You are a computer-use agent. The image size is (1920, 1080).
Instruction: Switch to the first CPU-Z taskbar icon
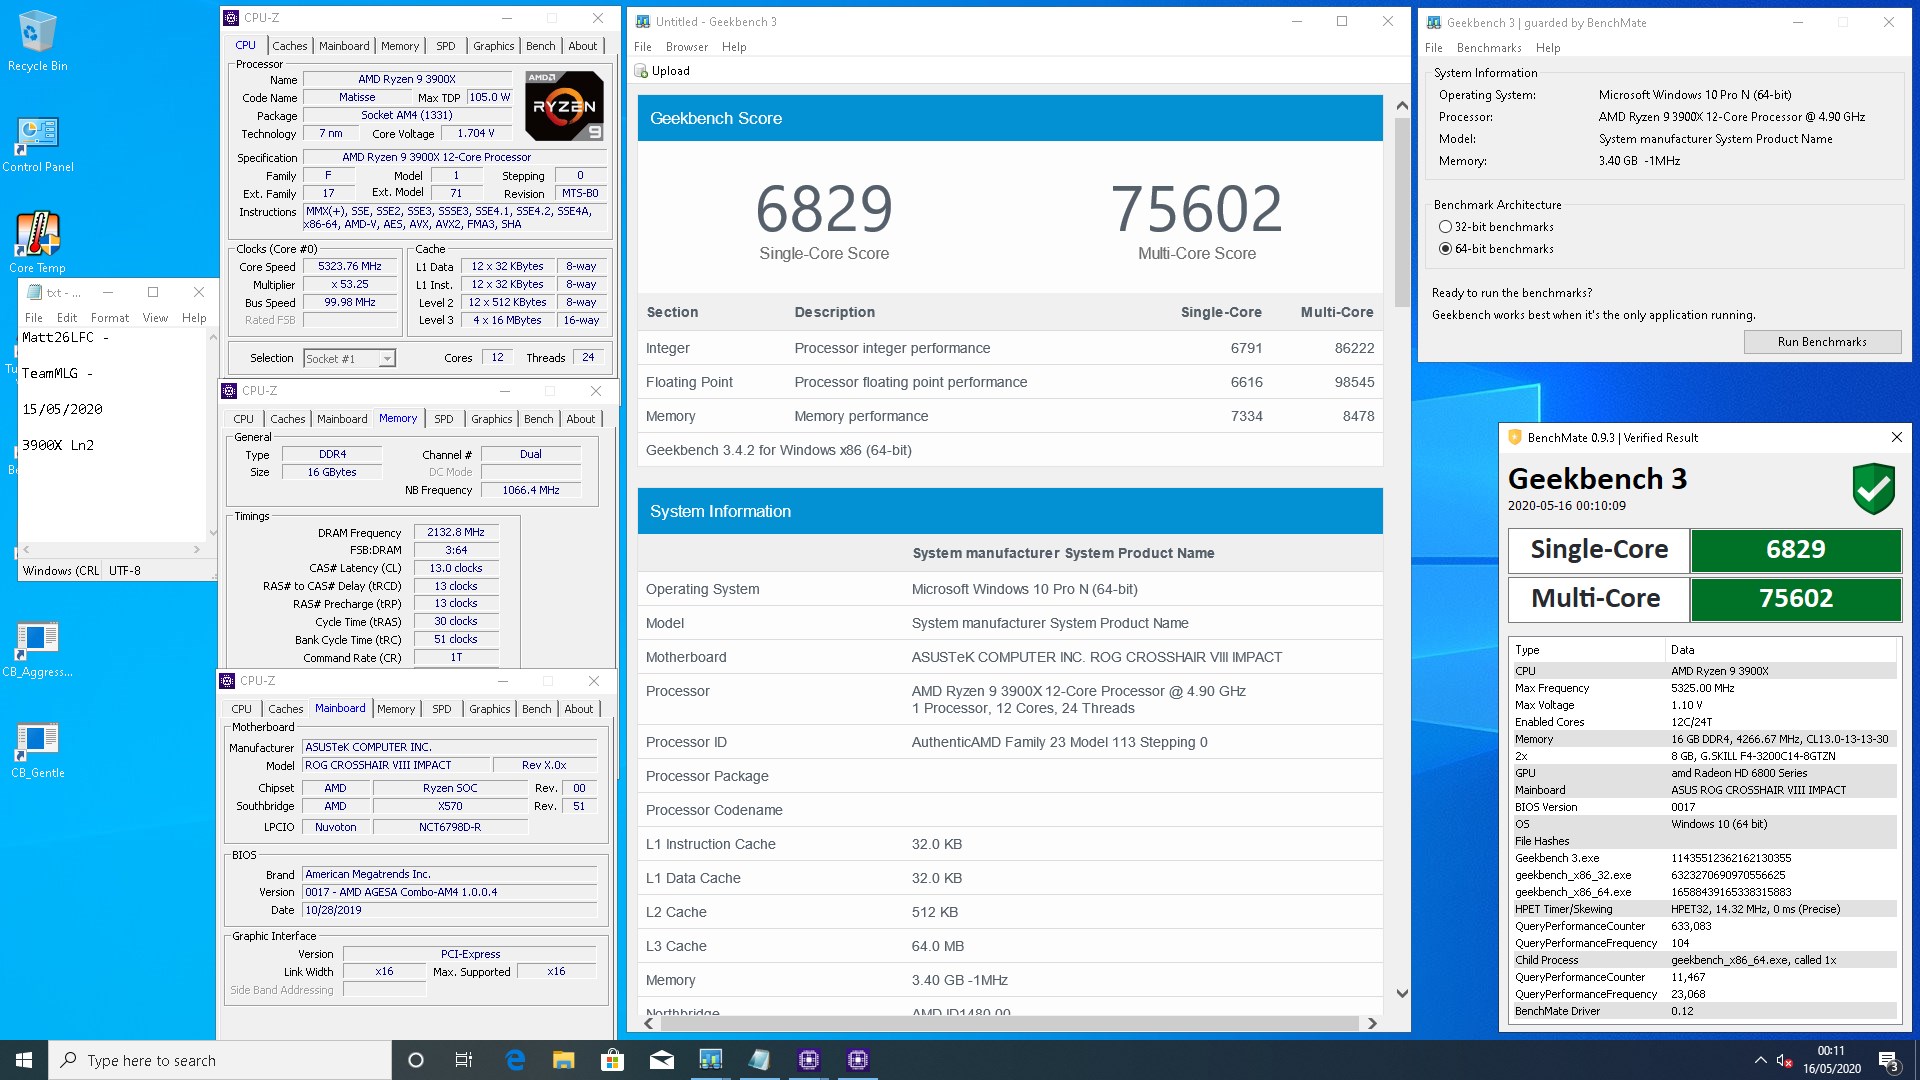pos(808,1060)
